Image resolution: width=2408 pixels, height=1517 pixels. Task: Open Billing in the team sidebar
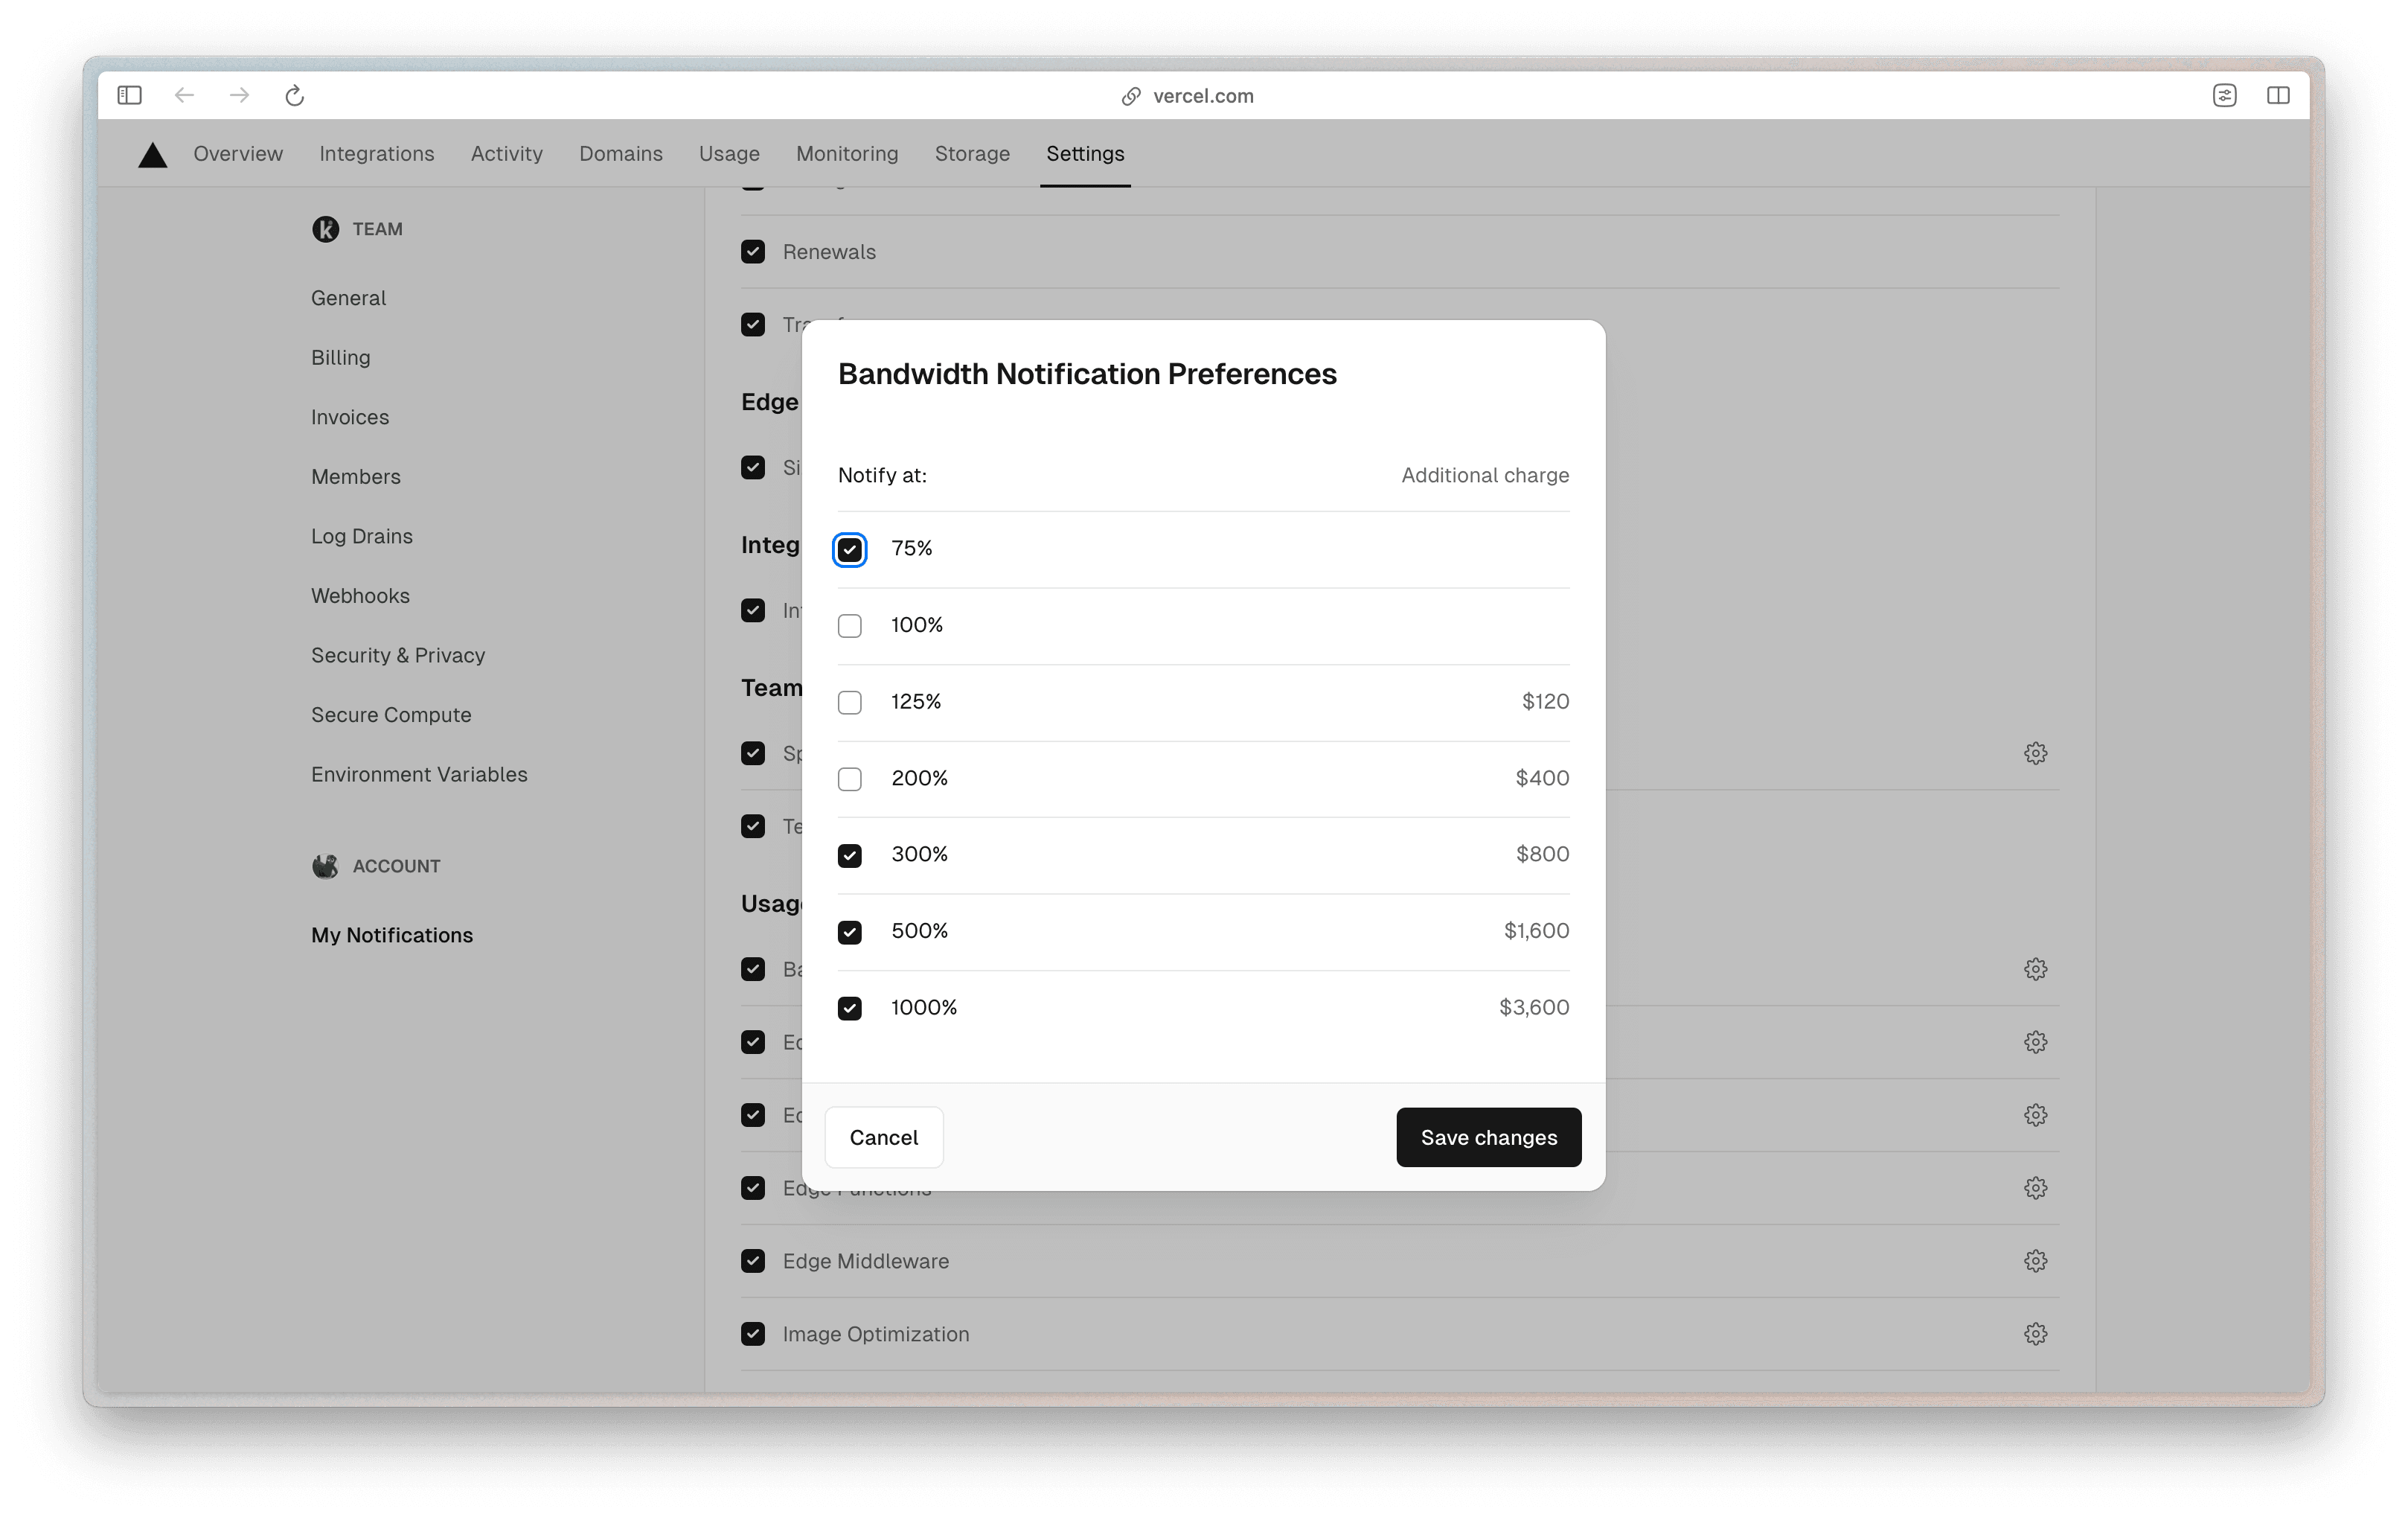[x=340, y=358]
